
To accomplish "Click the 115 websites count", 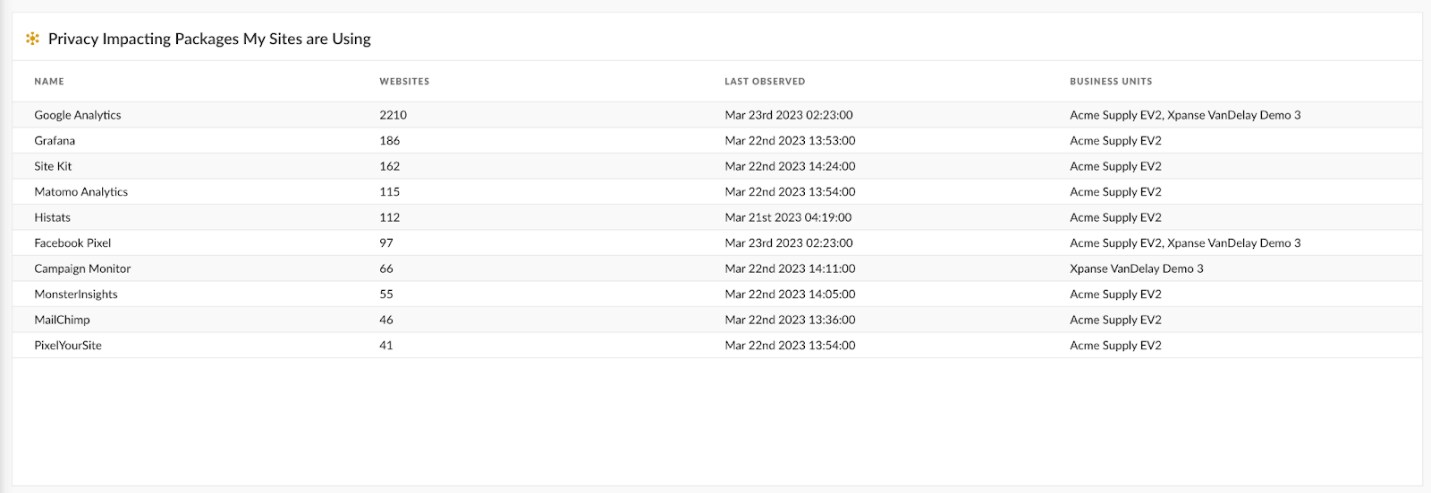I will 389,192.
